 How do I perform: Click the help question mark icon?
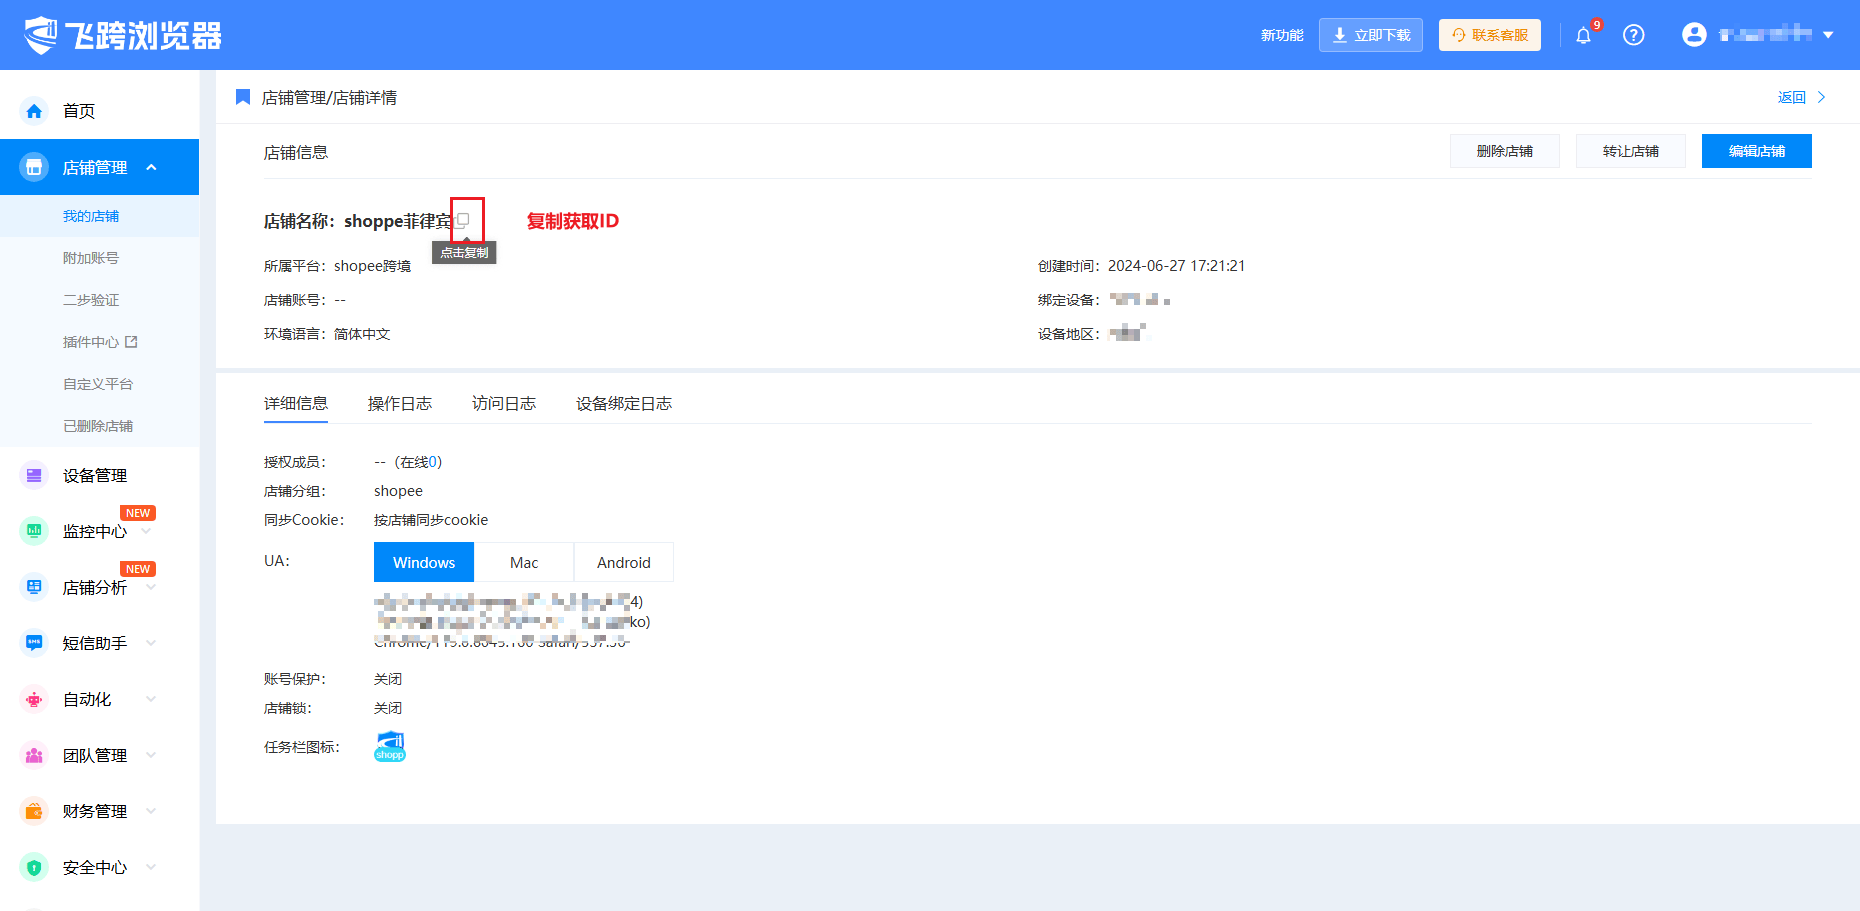[x=1633, y=35]
